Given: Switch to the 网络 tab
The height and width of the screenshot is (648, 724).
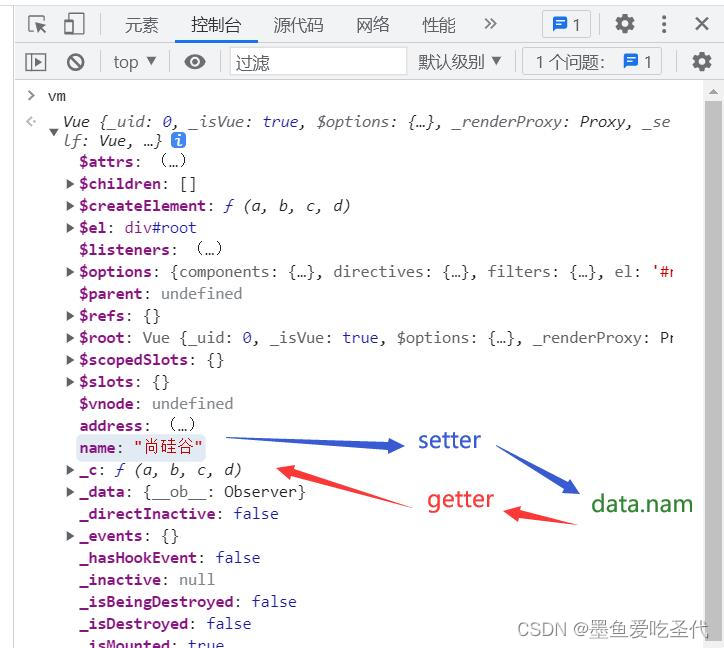Looking at the screenshot, I should pos(373,25).
